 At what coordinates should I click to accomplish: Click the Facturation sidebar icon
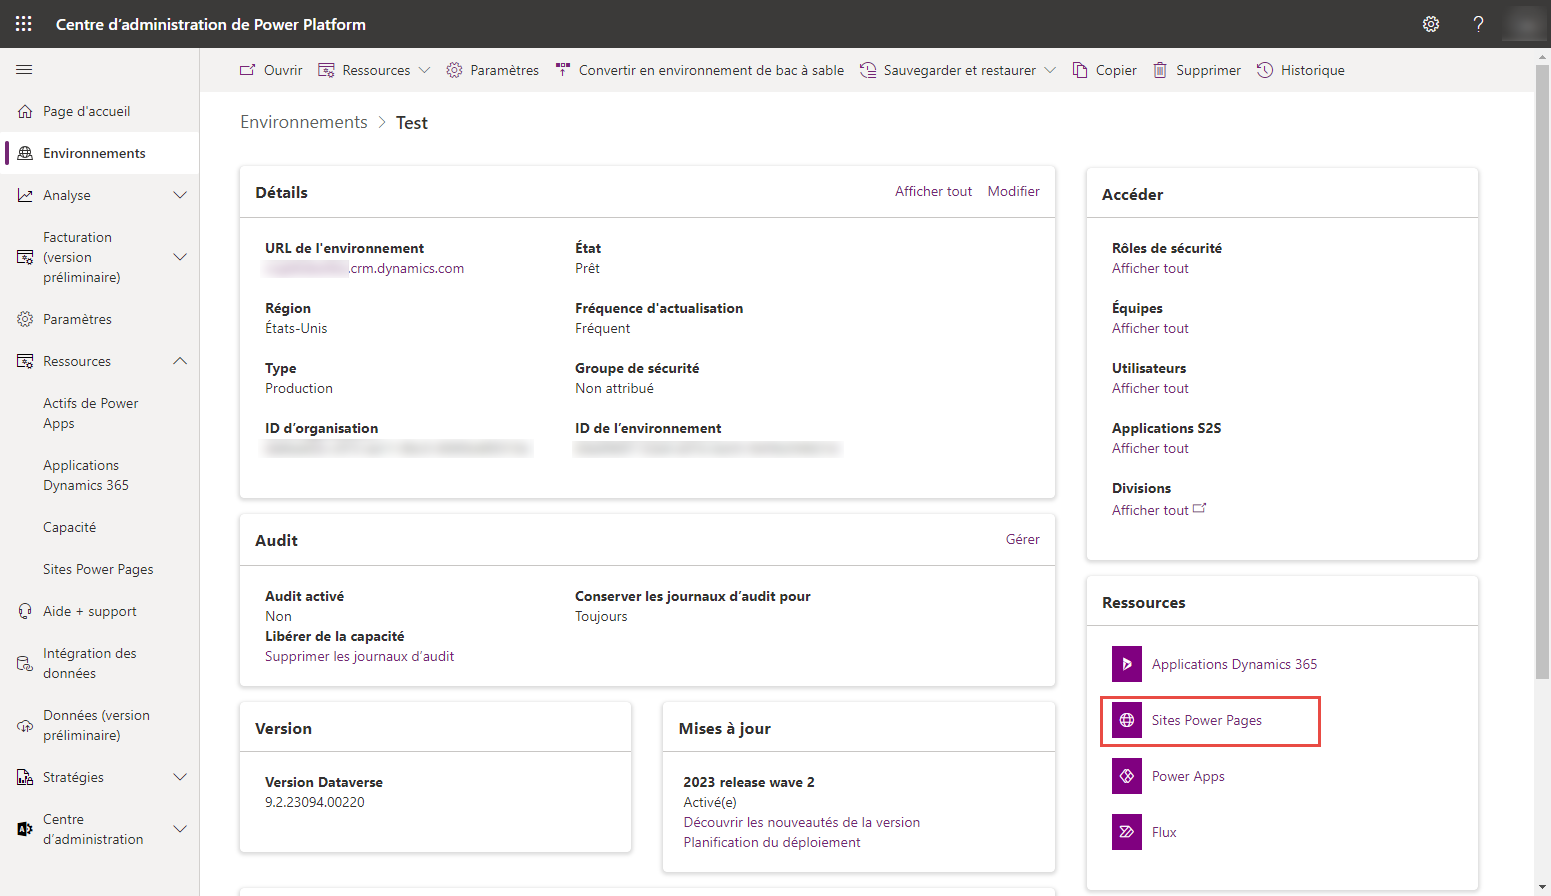25,257
